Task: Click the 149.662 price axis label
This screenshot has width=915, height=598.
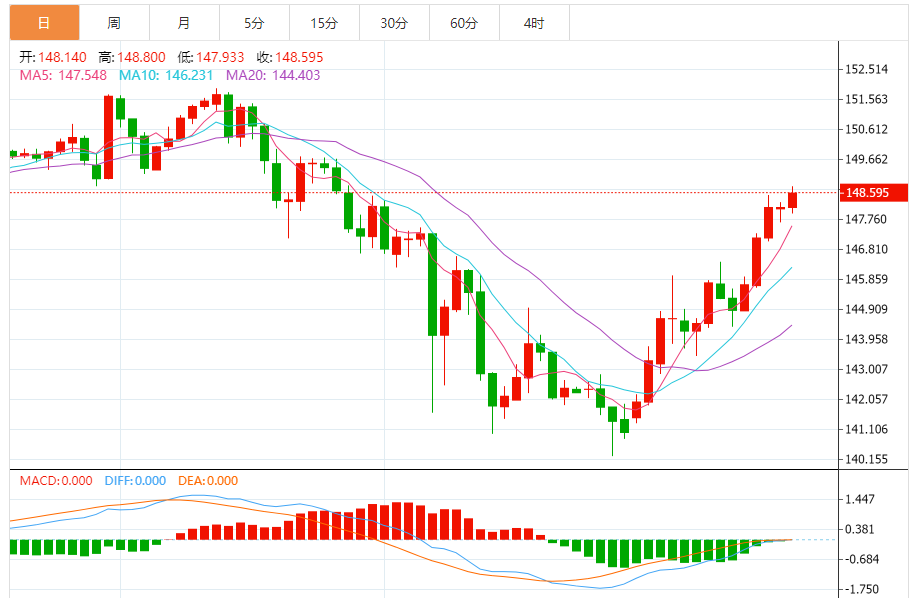Action: tap(867, 159)
